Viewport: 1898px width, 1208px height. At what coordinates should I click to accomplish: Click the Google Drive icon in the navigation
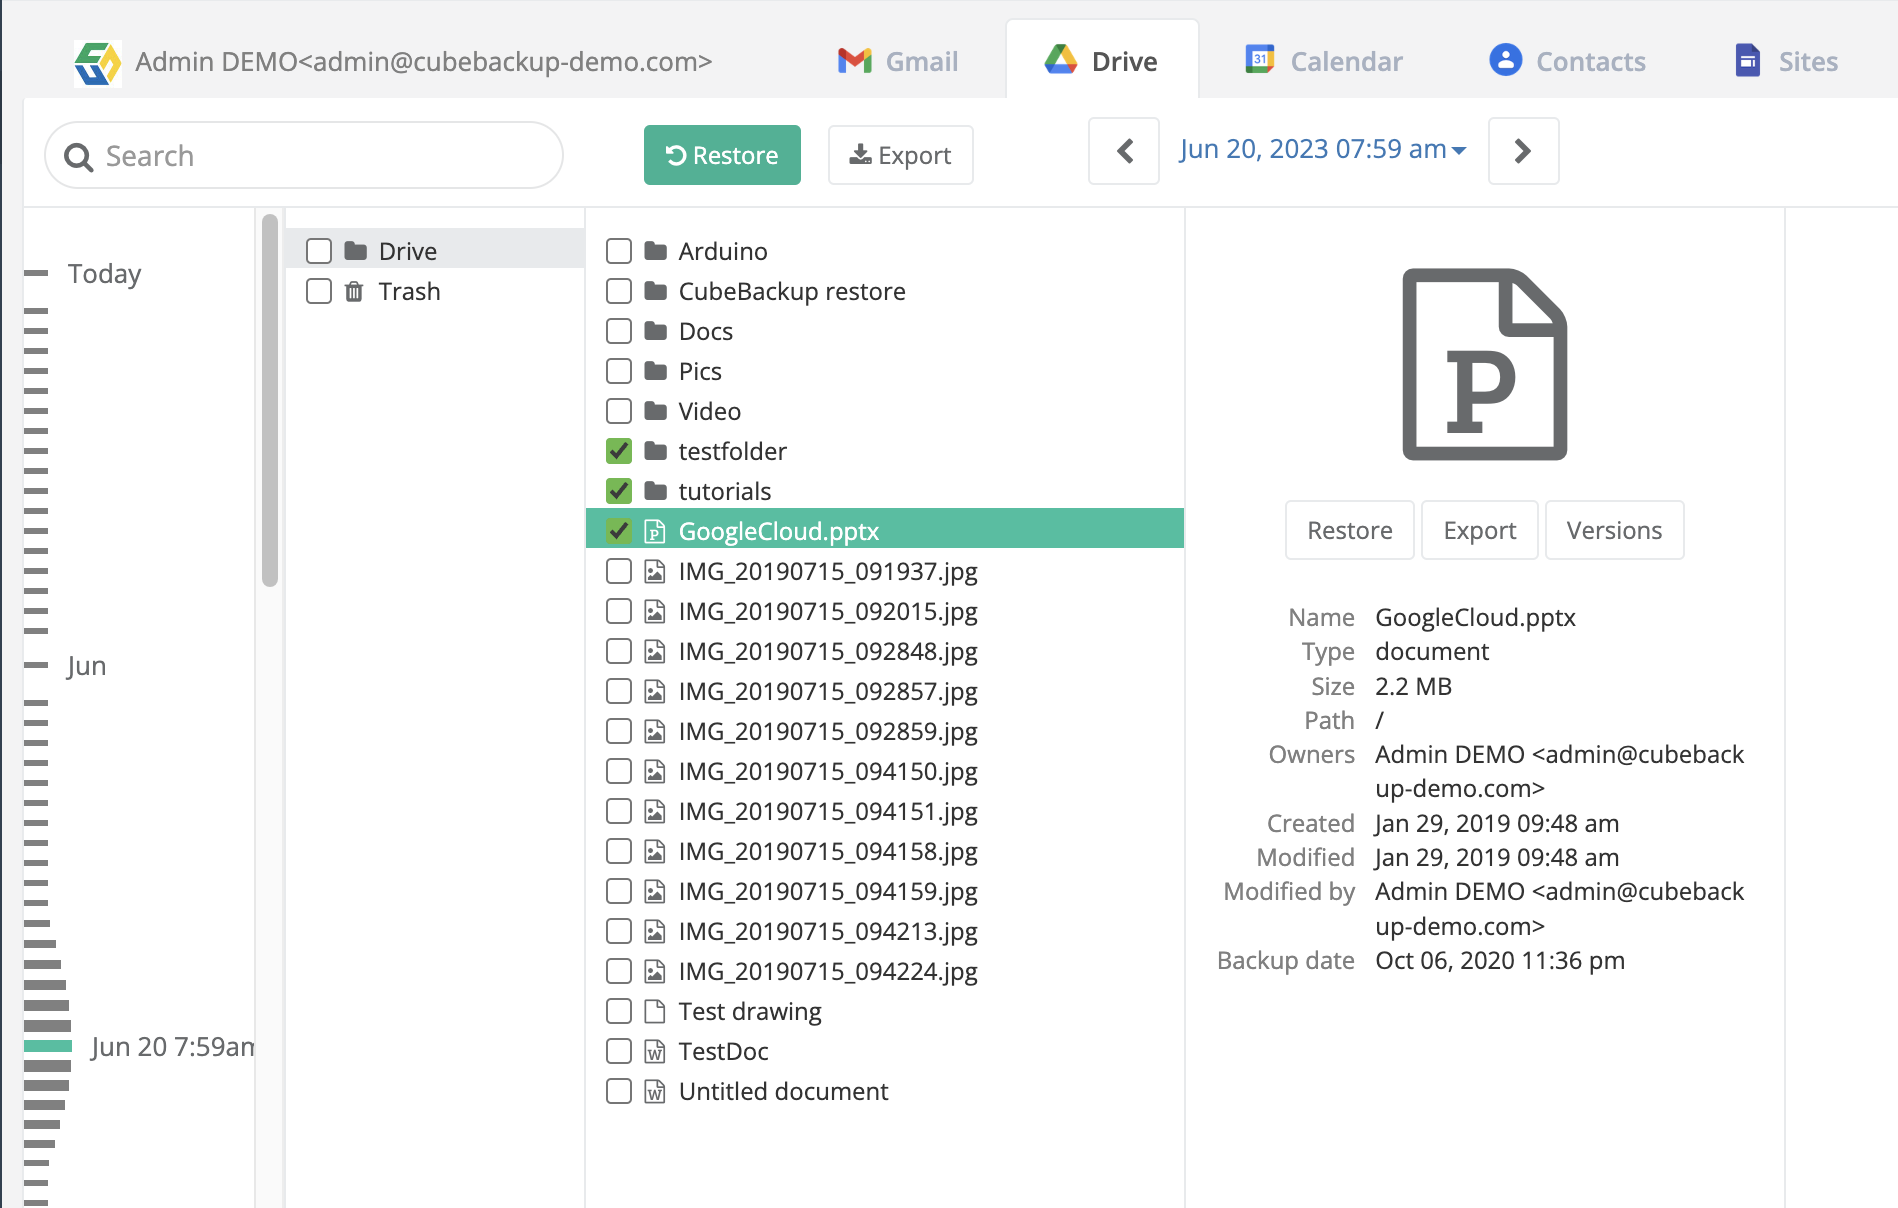click(1060, 60)
